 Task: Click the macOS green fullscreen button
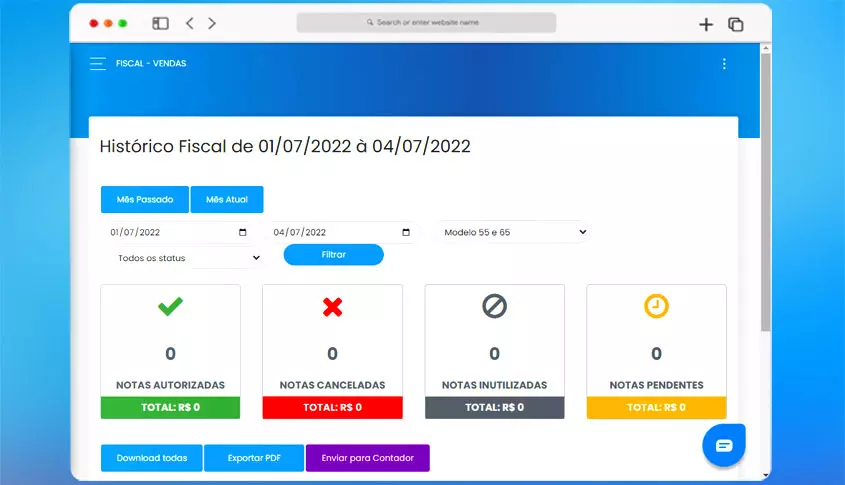(123, 23)
